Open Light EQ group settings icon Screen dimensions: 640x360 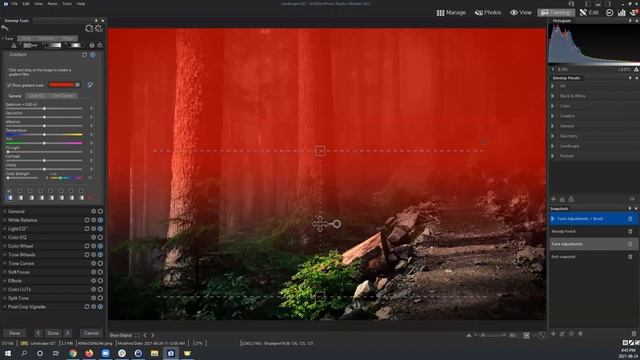(x=93, y=229)
